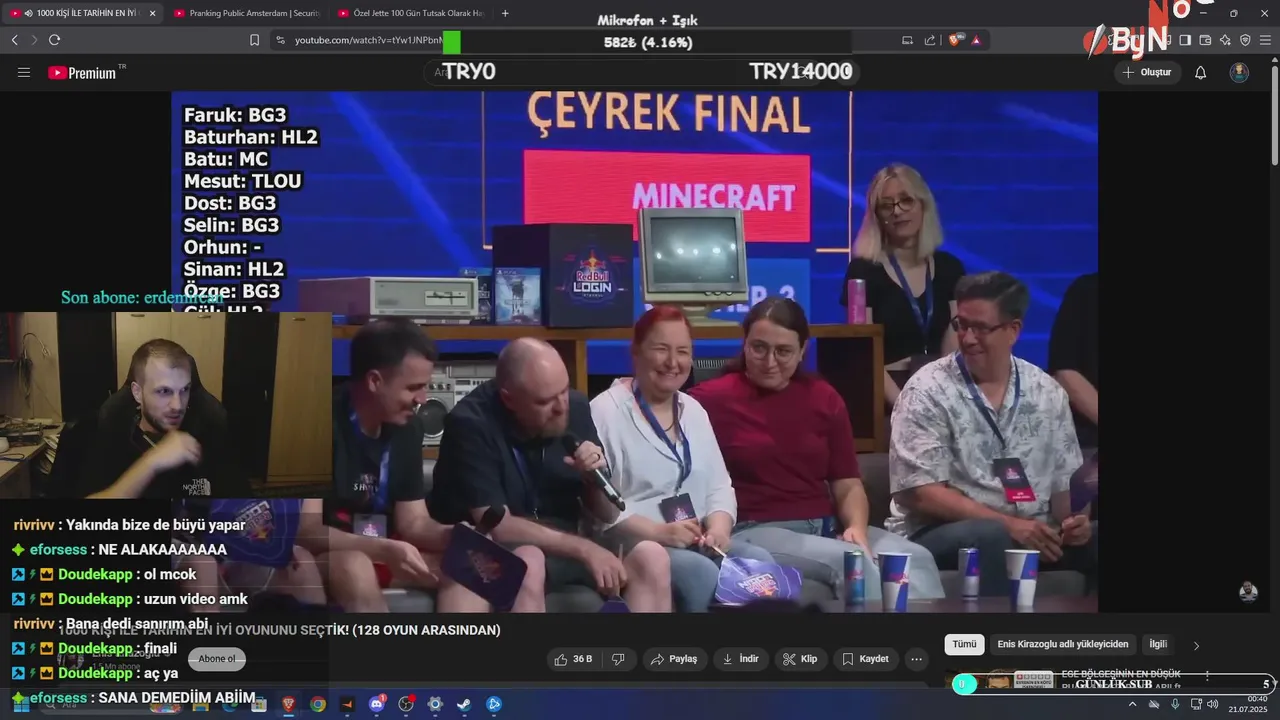
Task: Open Steam from the taskbar
Action: [x=464, y=704]
